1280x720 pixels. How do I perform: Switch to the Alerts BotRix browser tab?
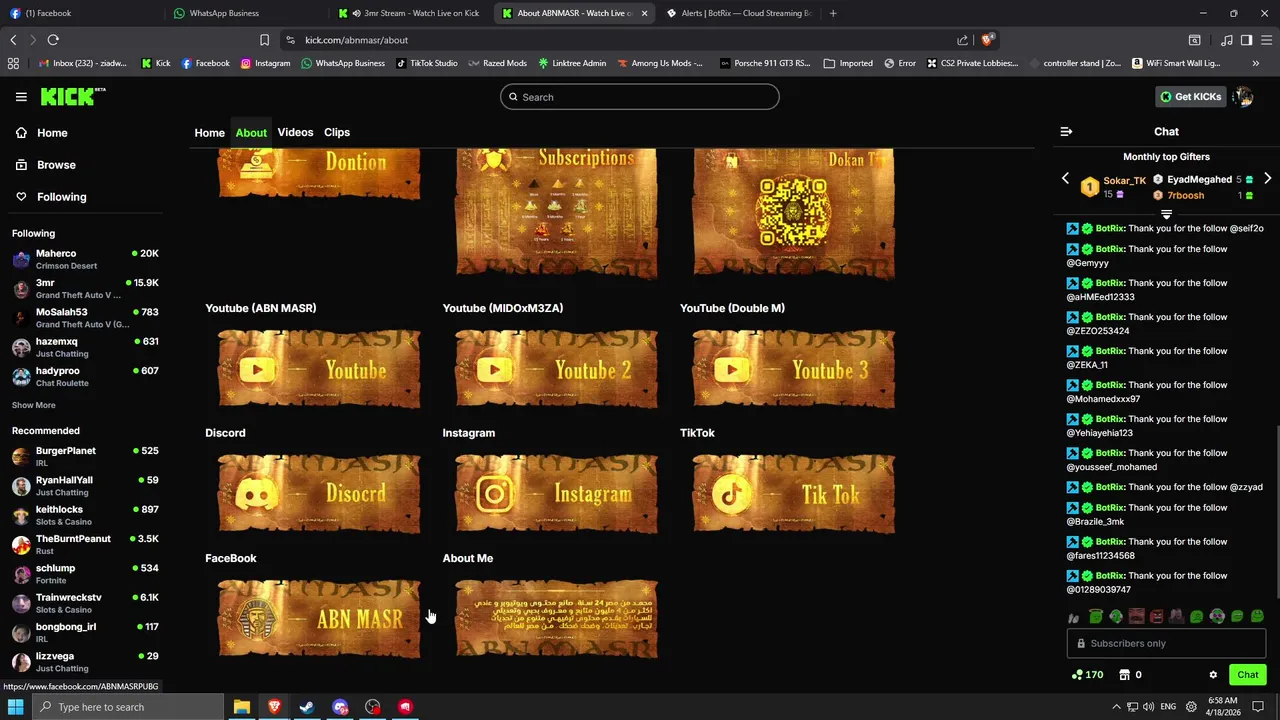click(x=738, y=13)
